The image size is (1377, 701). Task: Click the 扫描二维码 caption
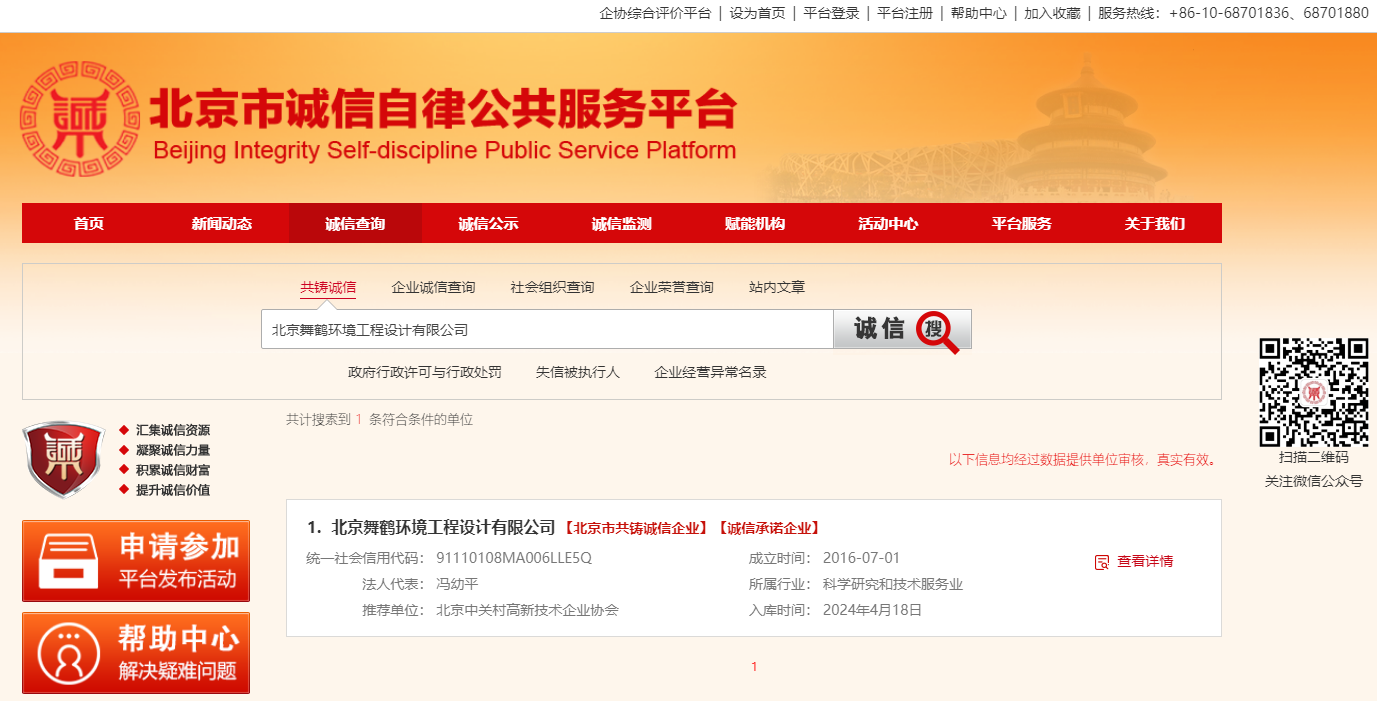click(1313, 458)
